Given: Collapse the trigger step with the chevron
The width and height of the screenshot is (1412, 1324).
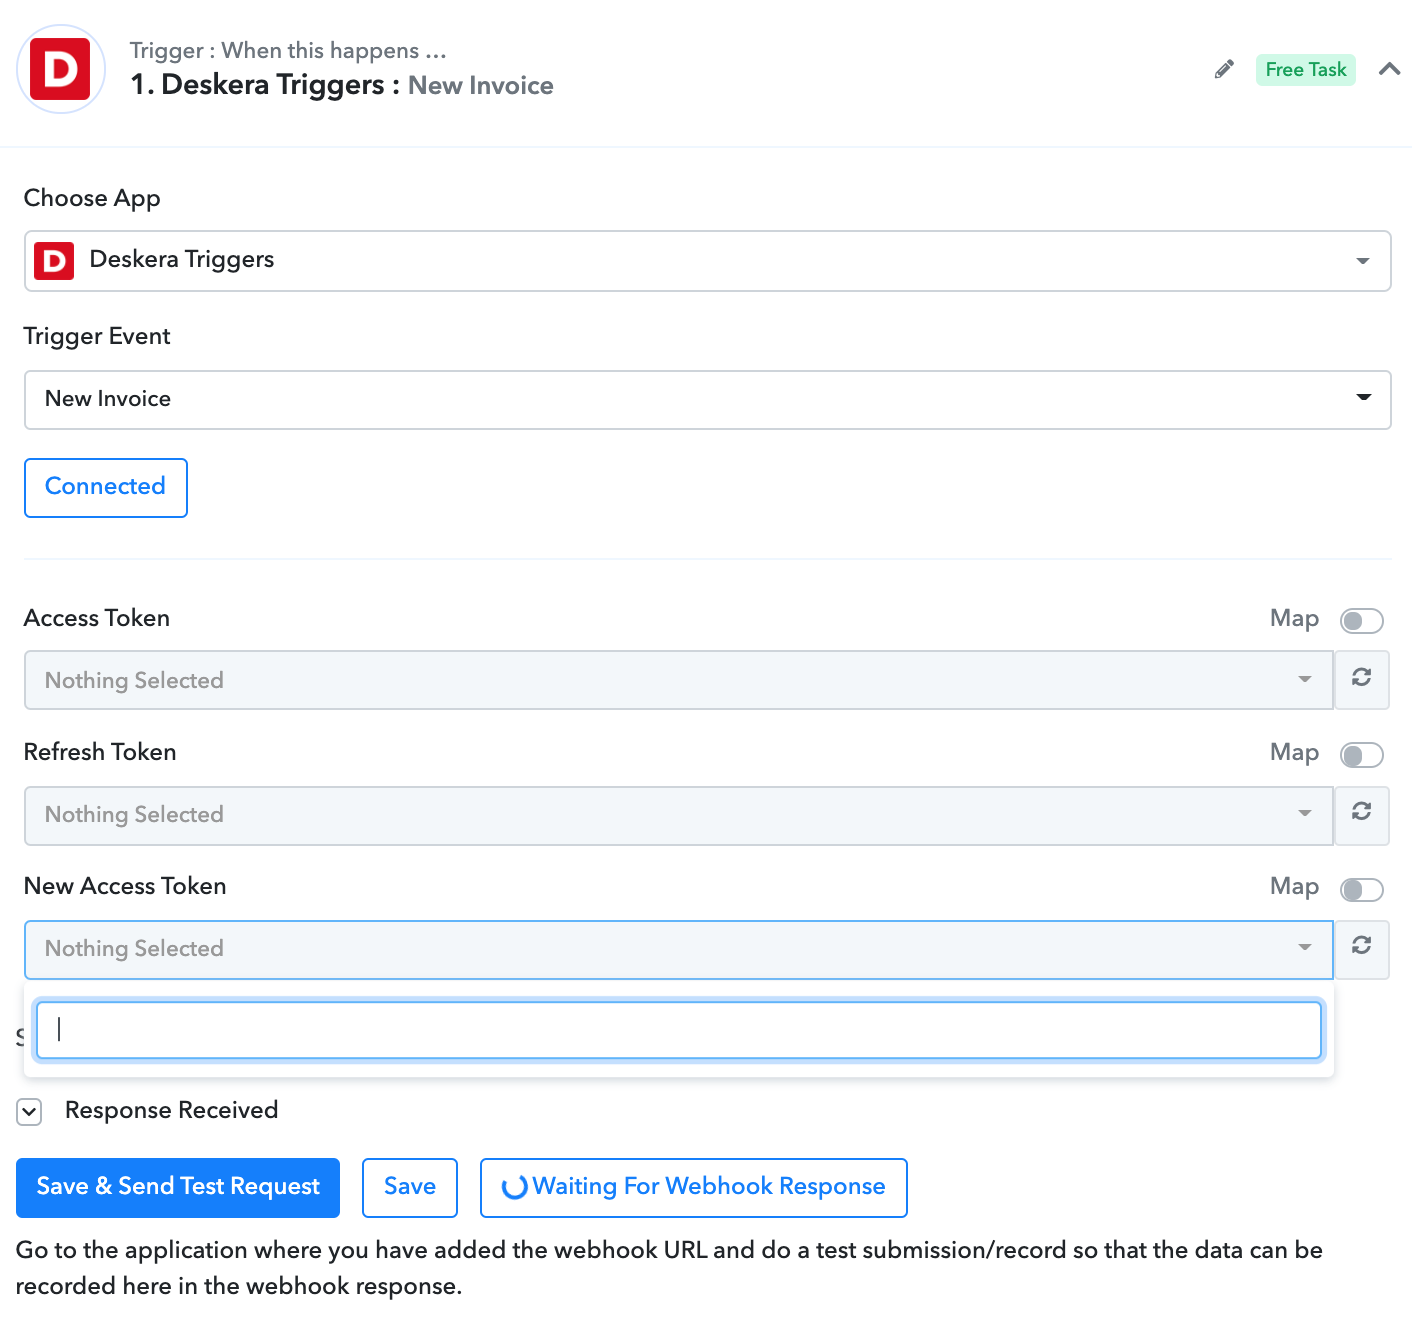Looking at the screenshot, I should click(1389, 69).
